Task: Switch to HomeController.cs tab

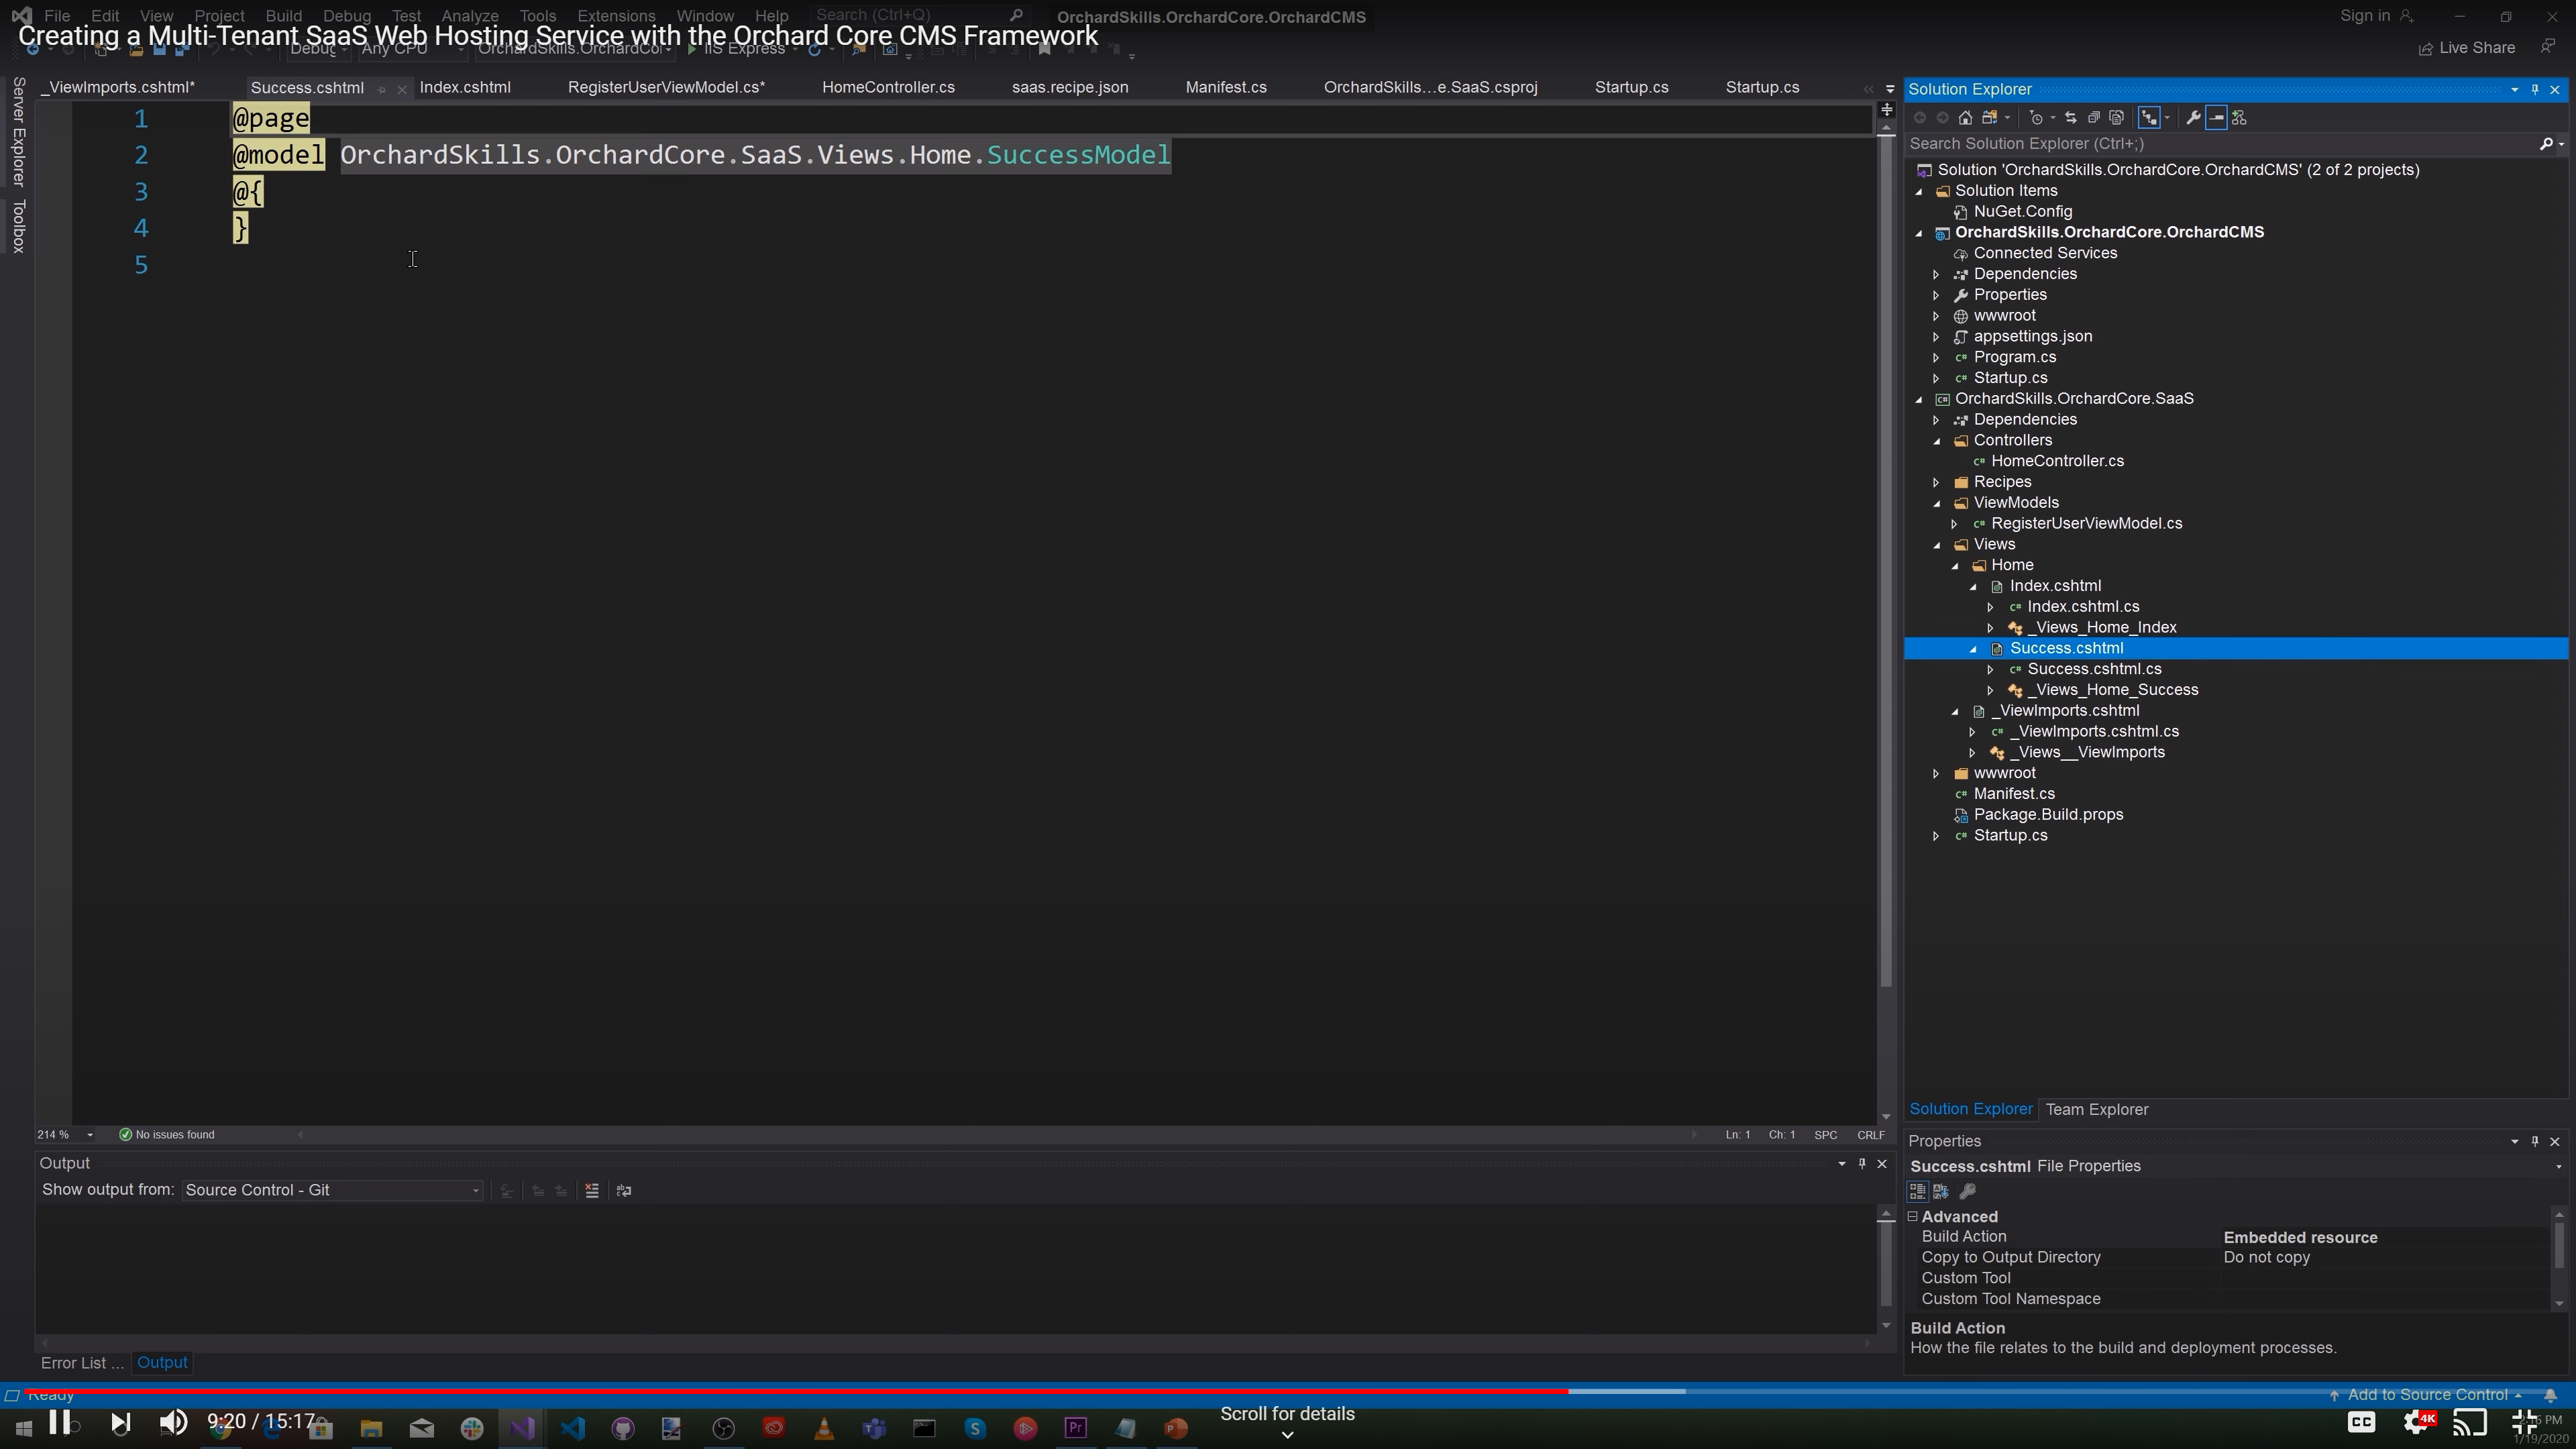Action: (888, 88)
